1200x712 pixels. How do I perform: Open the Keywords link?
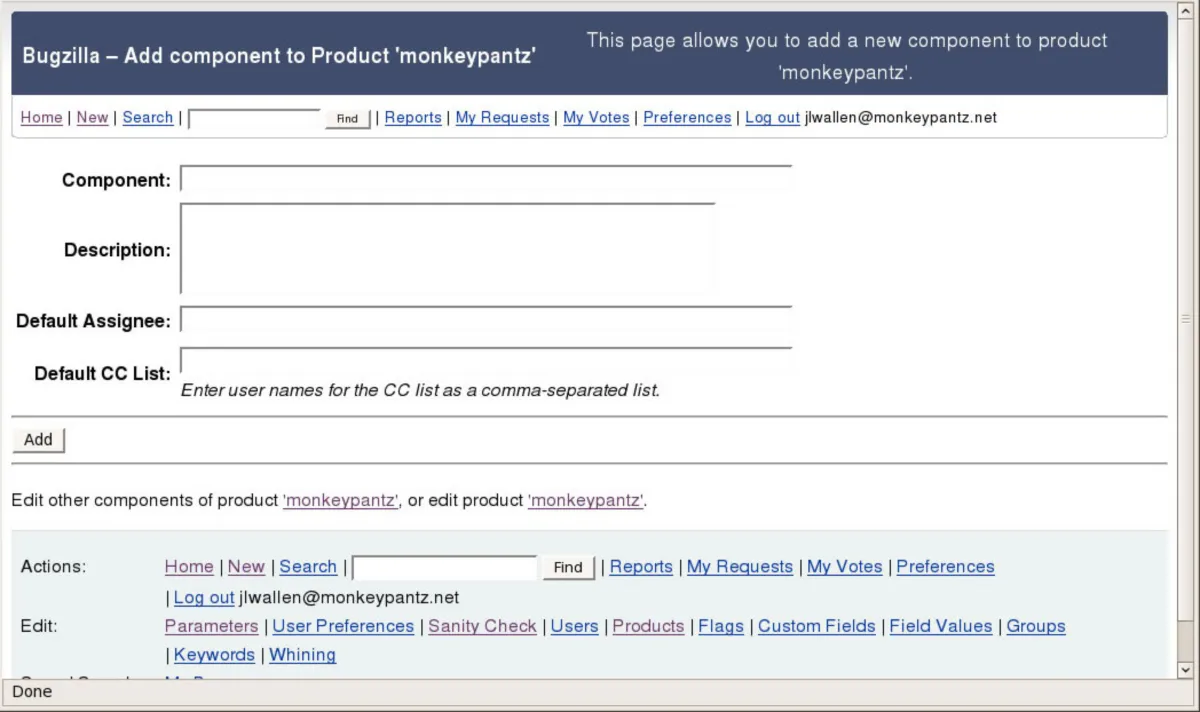[x=214, y=655]
